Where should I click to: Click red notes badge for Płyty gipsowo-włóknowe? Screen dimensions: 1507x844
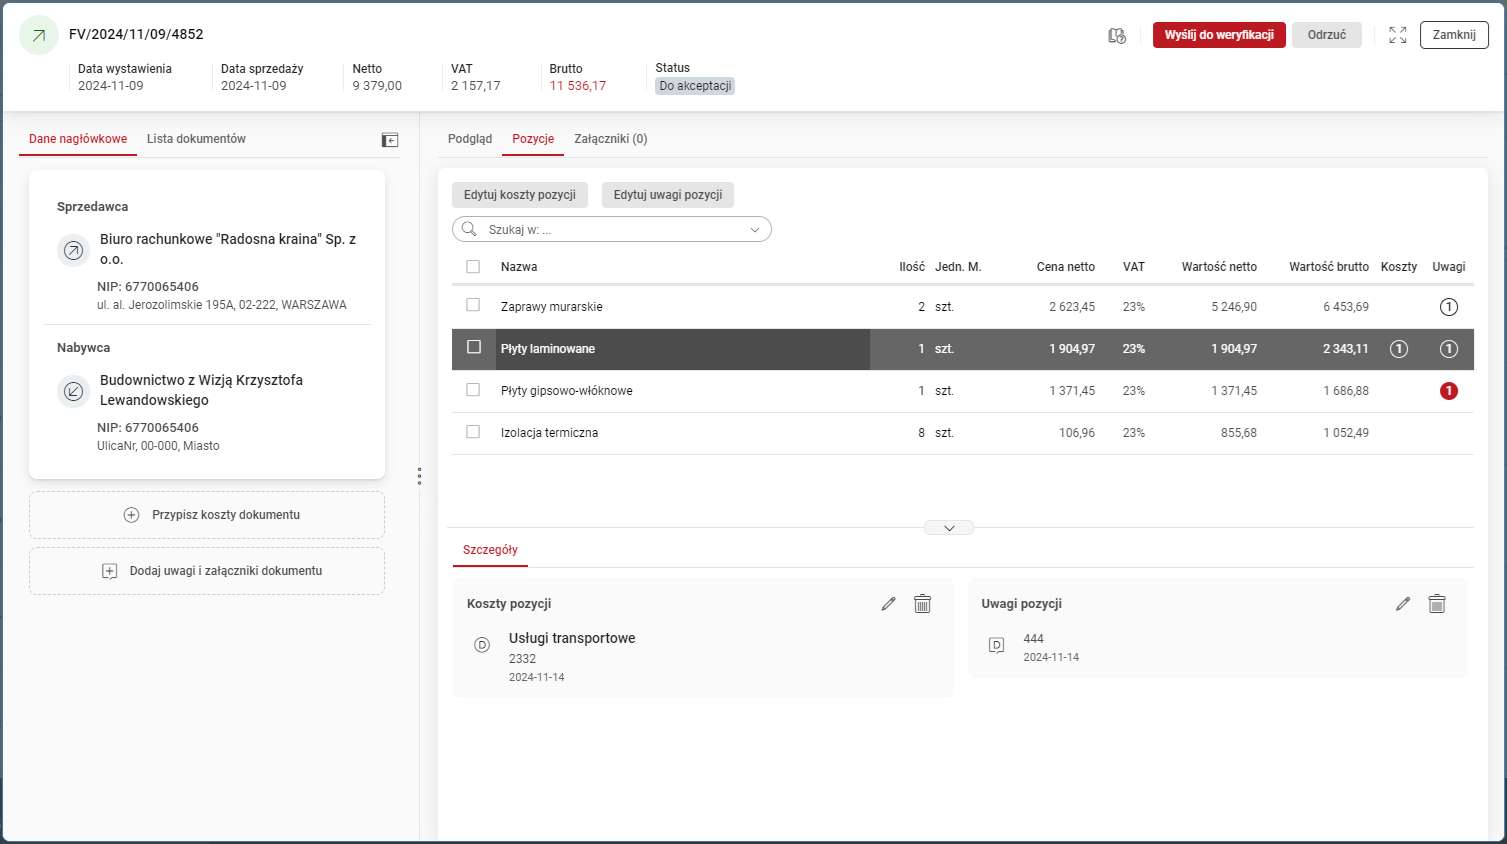pos(1448,391)
